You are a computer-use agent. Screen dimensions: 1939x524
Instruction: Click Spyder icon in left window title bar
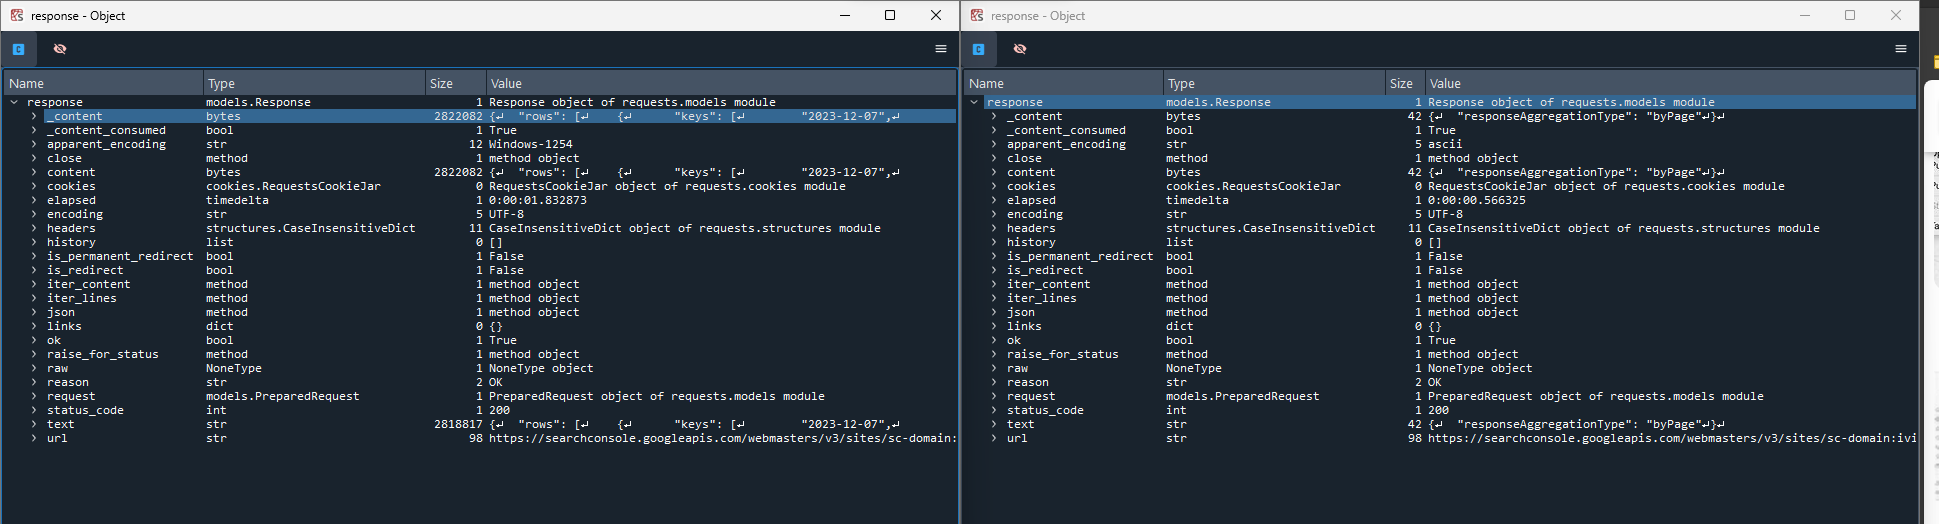[x=17, y=15]
